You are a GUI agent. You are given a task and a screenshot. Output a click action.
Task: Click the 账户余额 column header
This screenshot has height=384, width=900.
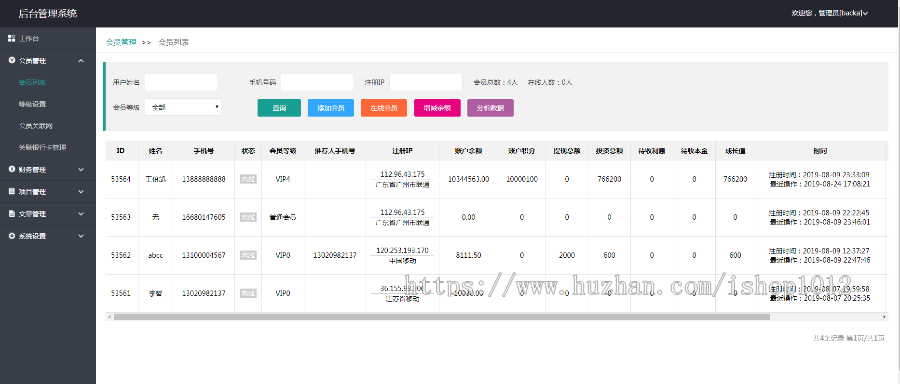[468, 151]
